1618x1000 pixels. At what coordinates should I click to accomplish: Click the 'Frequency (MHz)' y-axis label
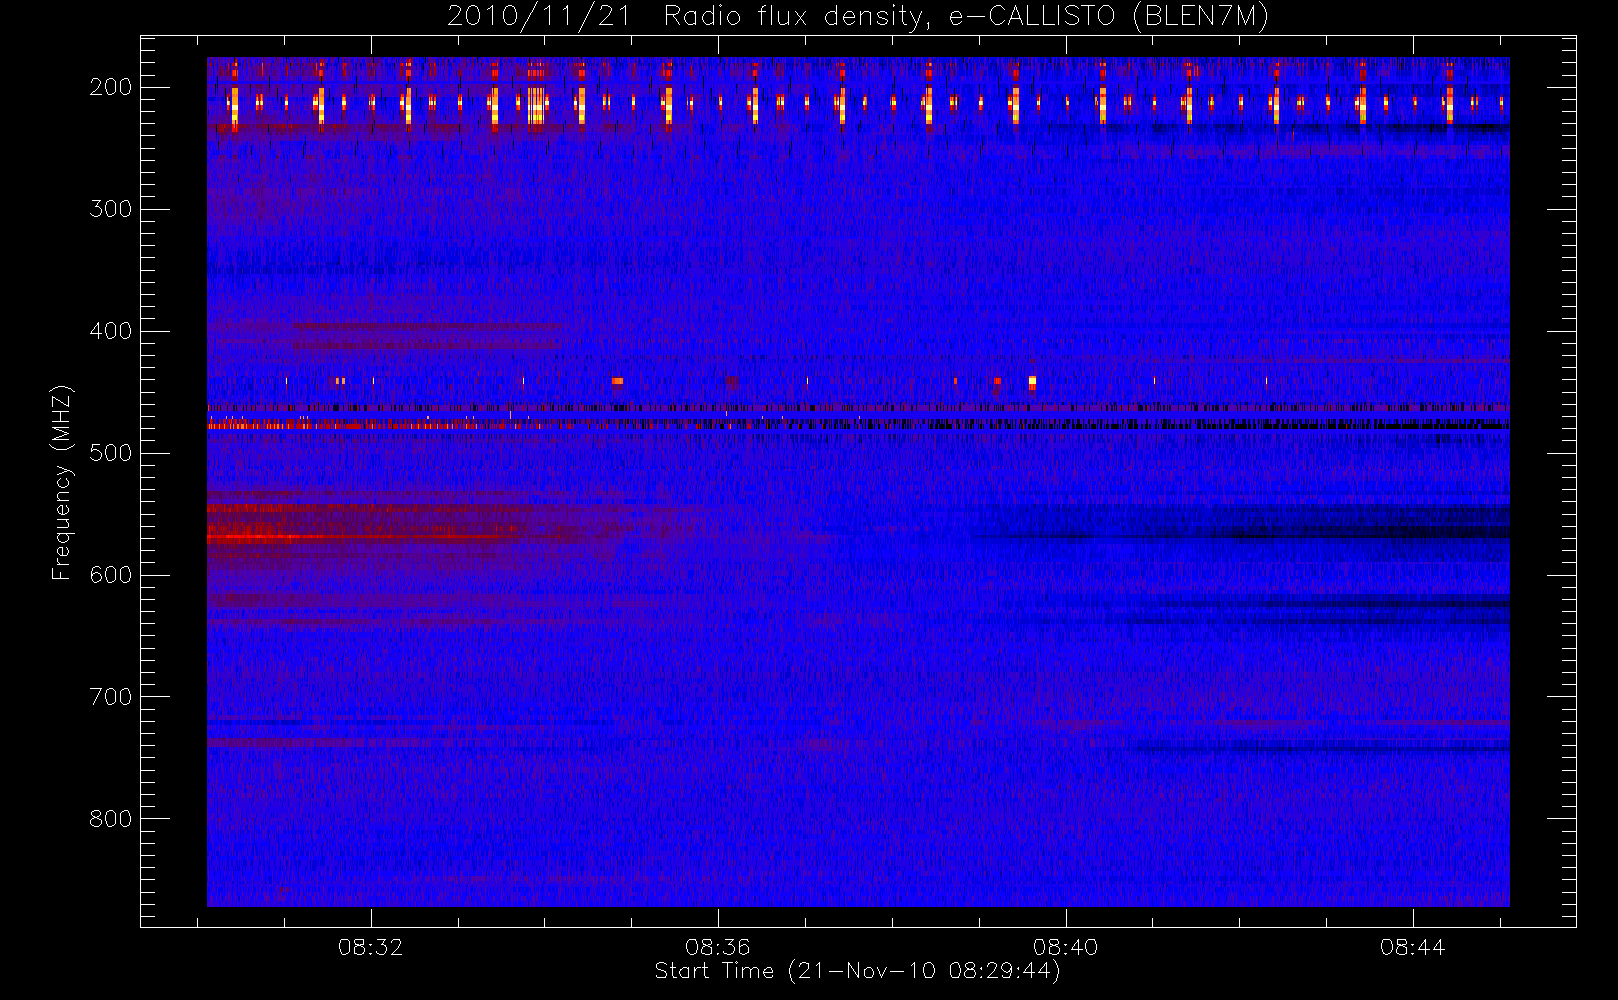62,482
